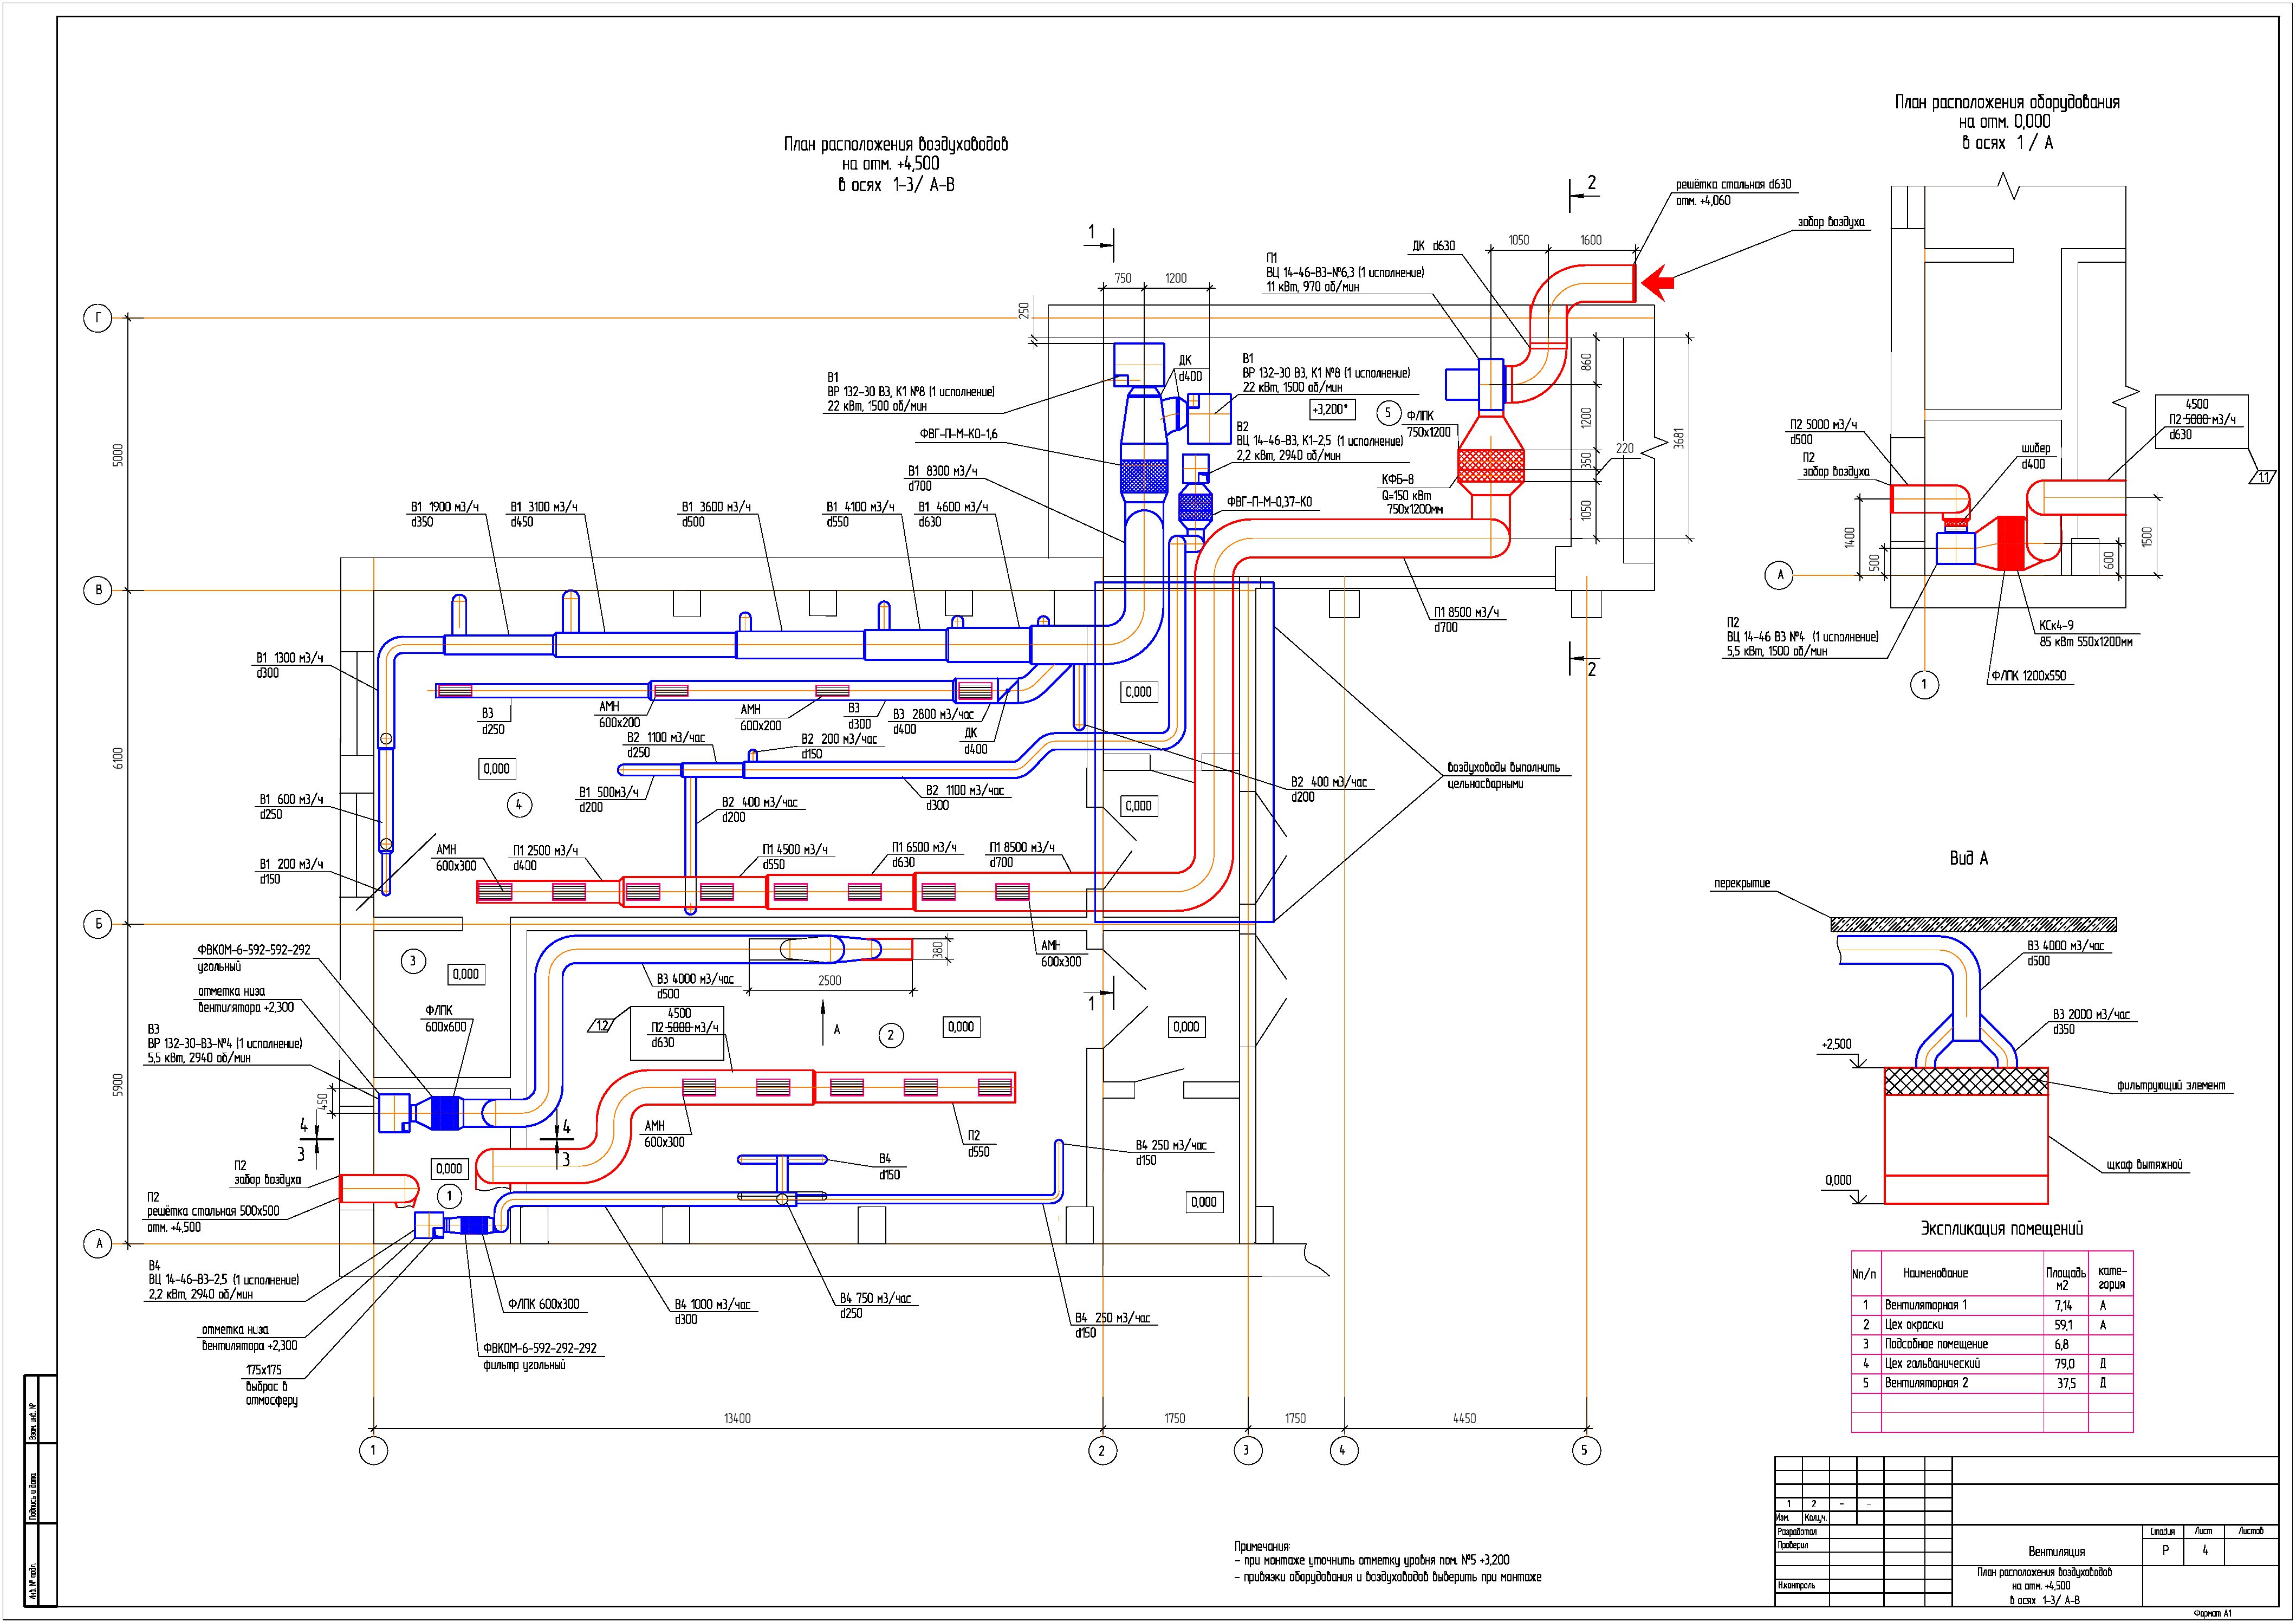Viewport: 2296px width, 1622px height.
Task: Select the overall dimension "13400"
Action: tap(737, 1418)
